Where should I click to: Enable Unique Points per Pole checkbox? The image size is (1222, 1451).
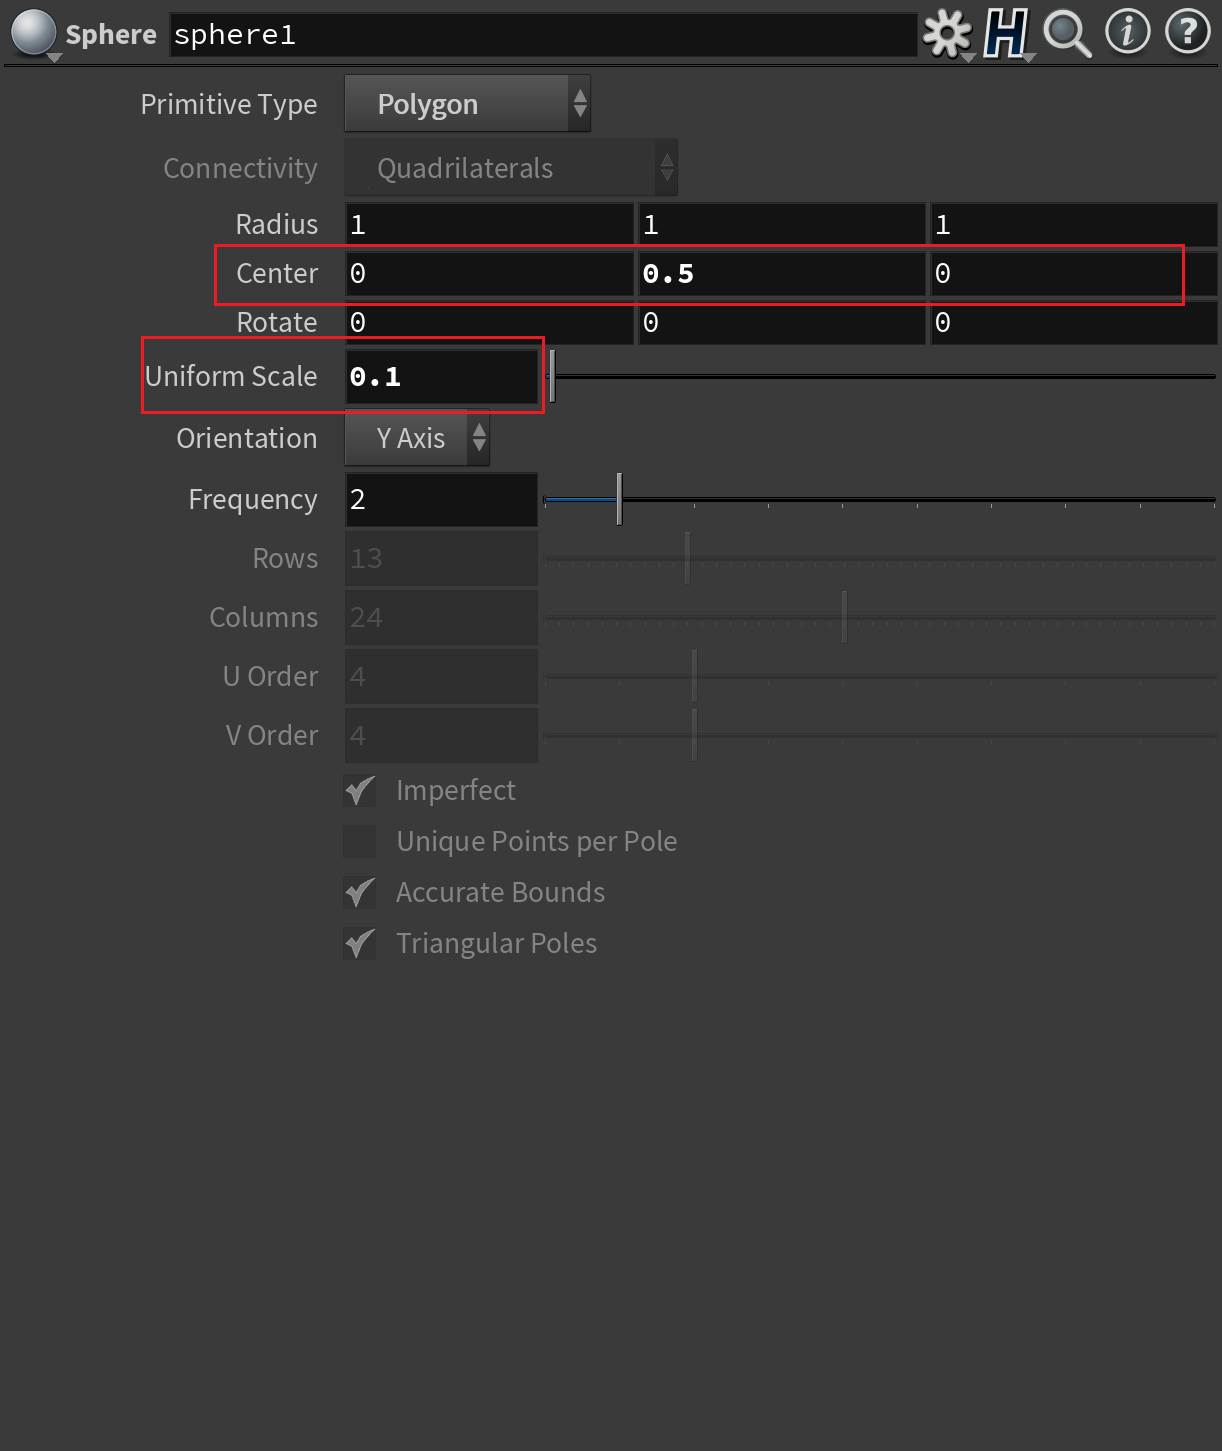click(x=360, y=842)
